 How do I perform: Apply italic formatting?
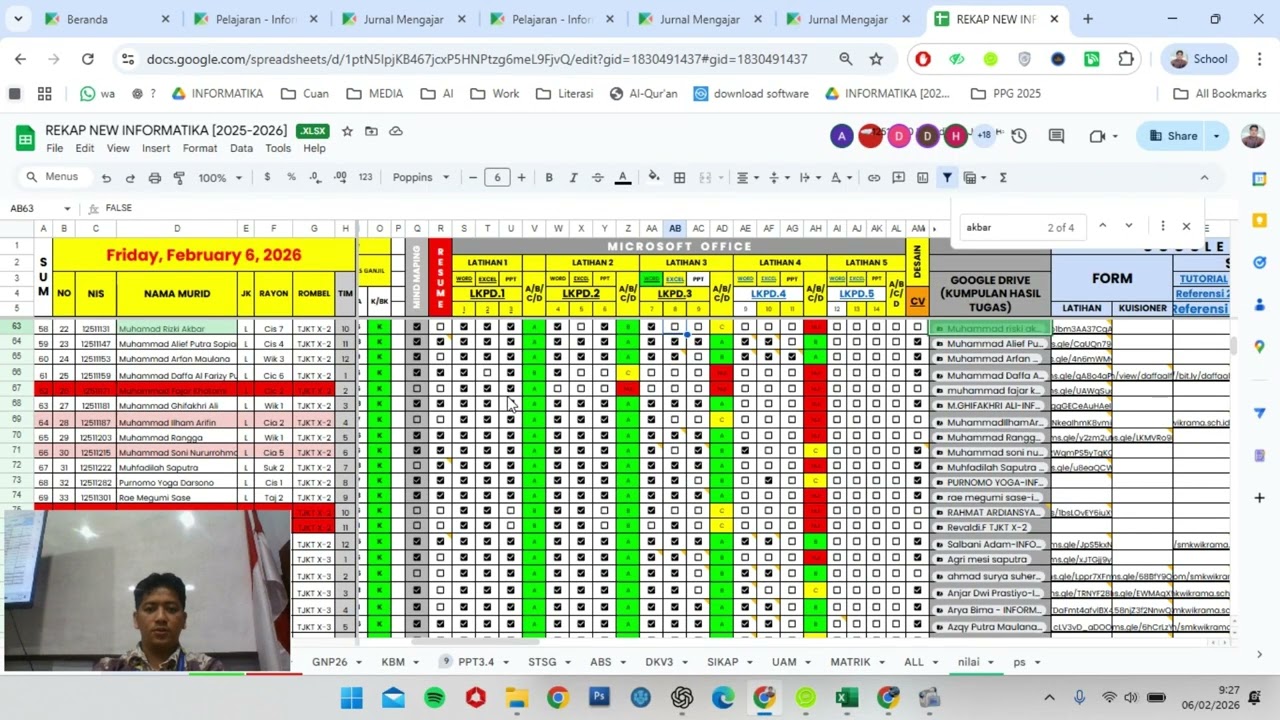[573, 178]
